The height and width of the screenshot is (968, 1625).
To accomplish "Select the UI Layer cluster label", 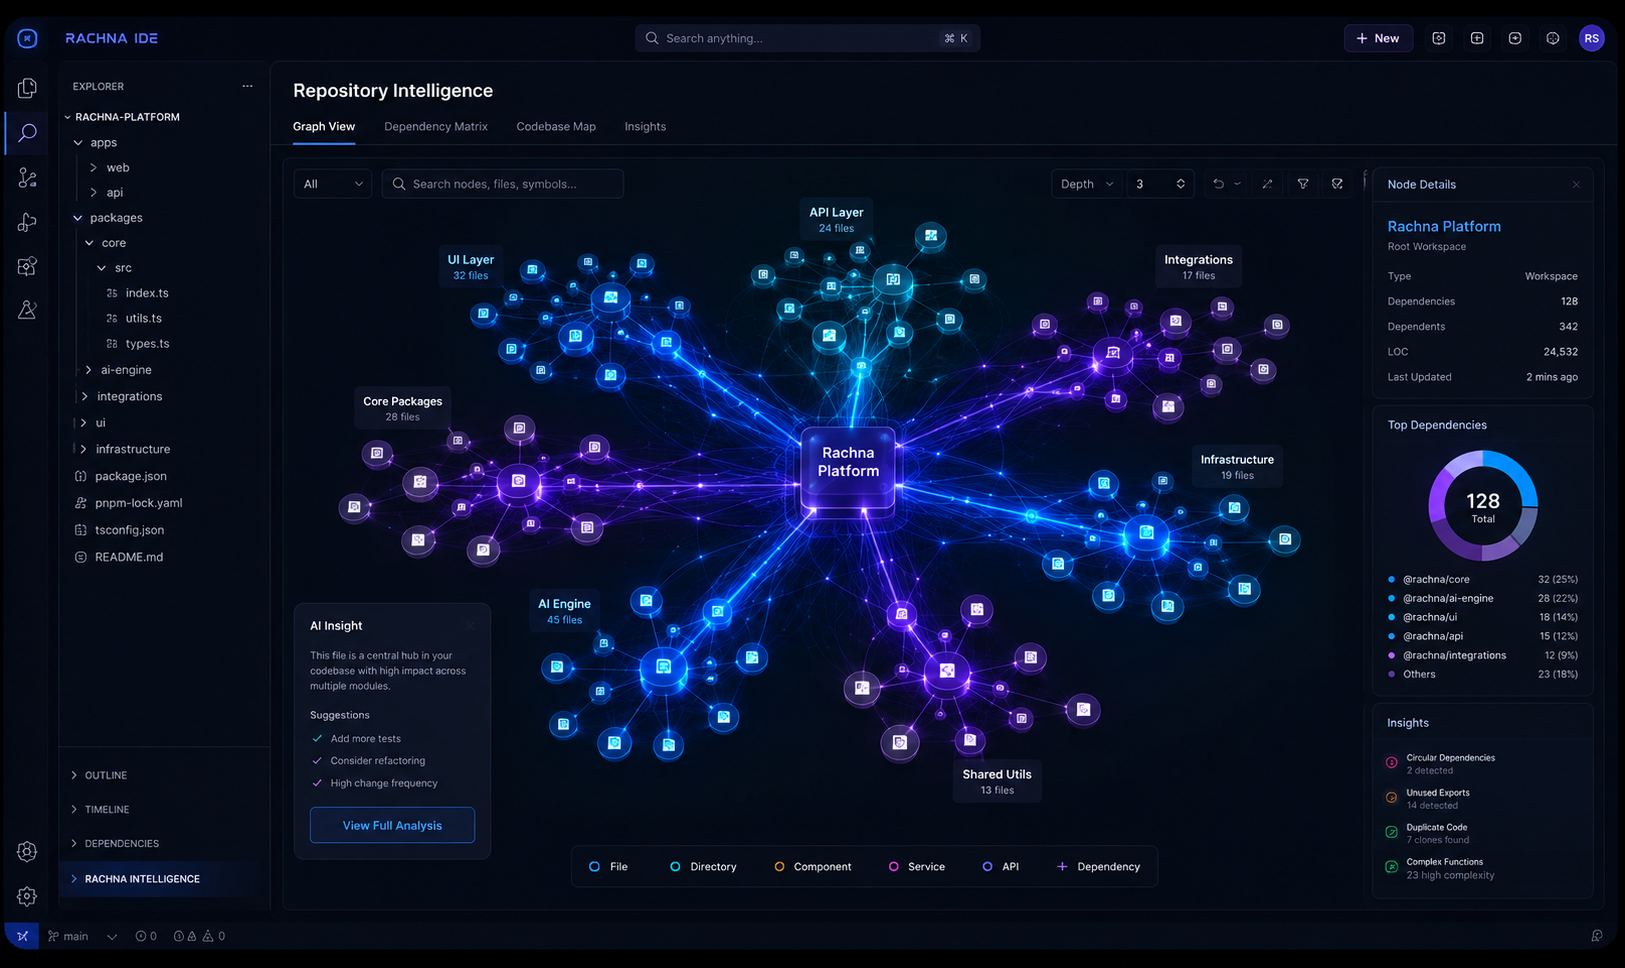I will [x=470, y=267].
